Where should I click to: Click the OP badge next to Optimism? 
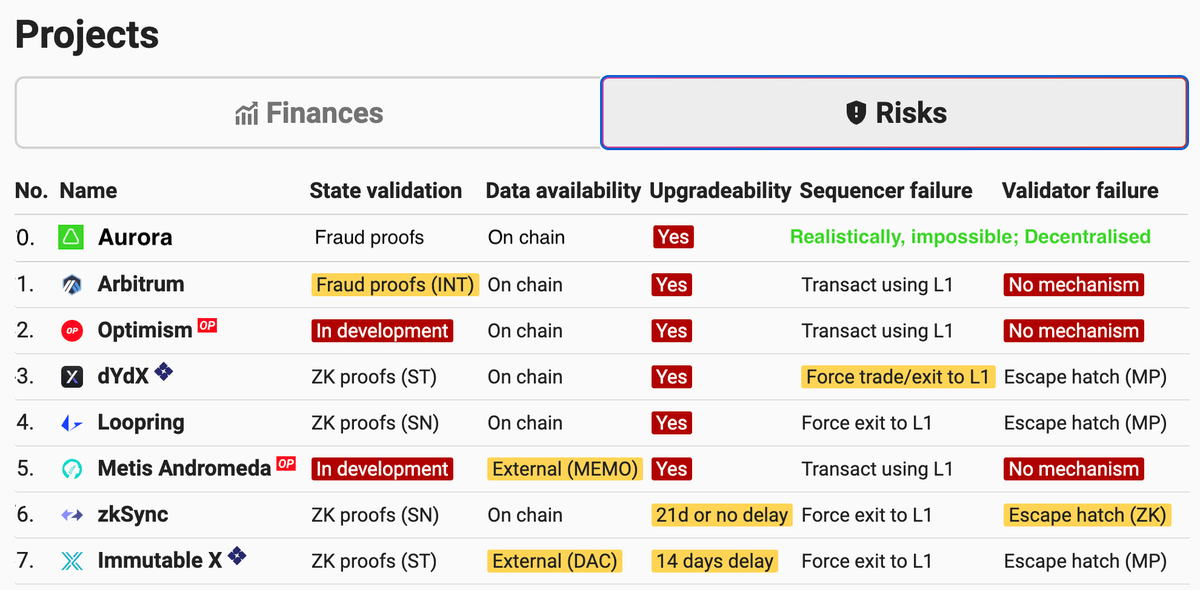point(207,325)
